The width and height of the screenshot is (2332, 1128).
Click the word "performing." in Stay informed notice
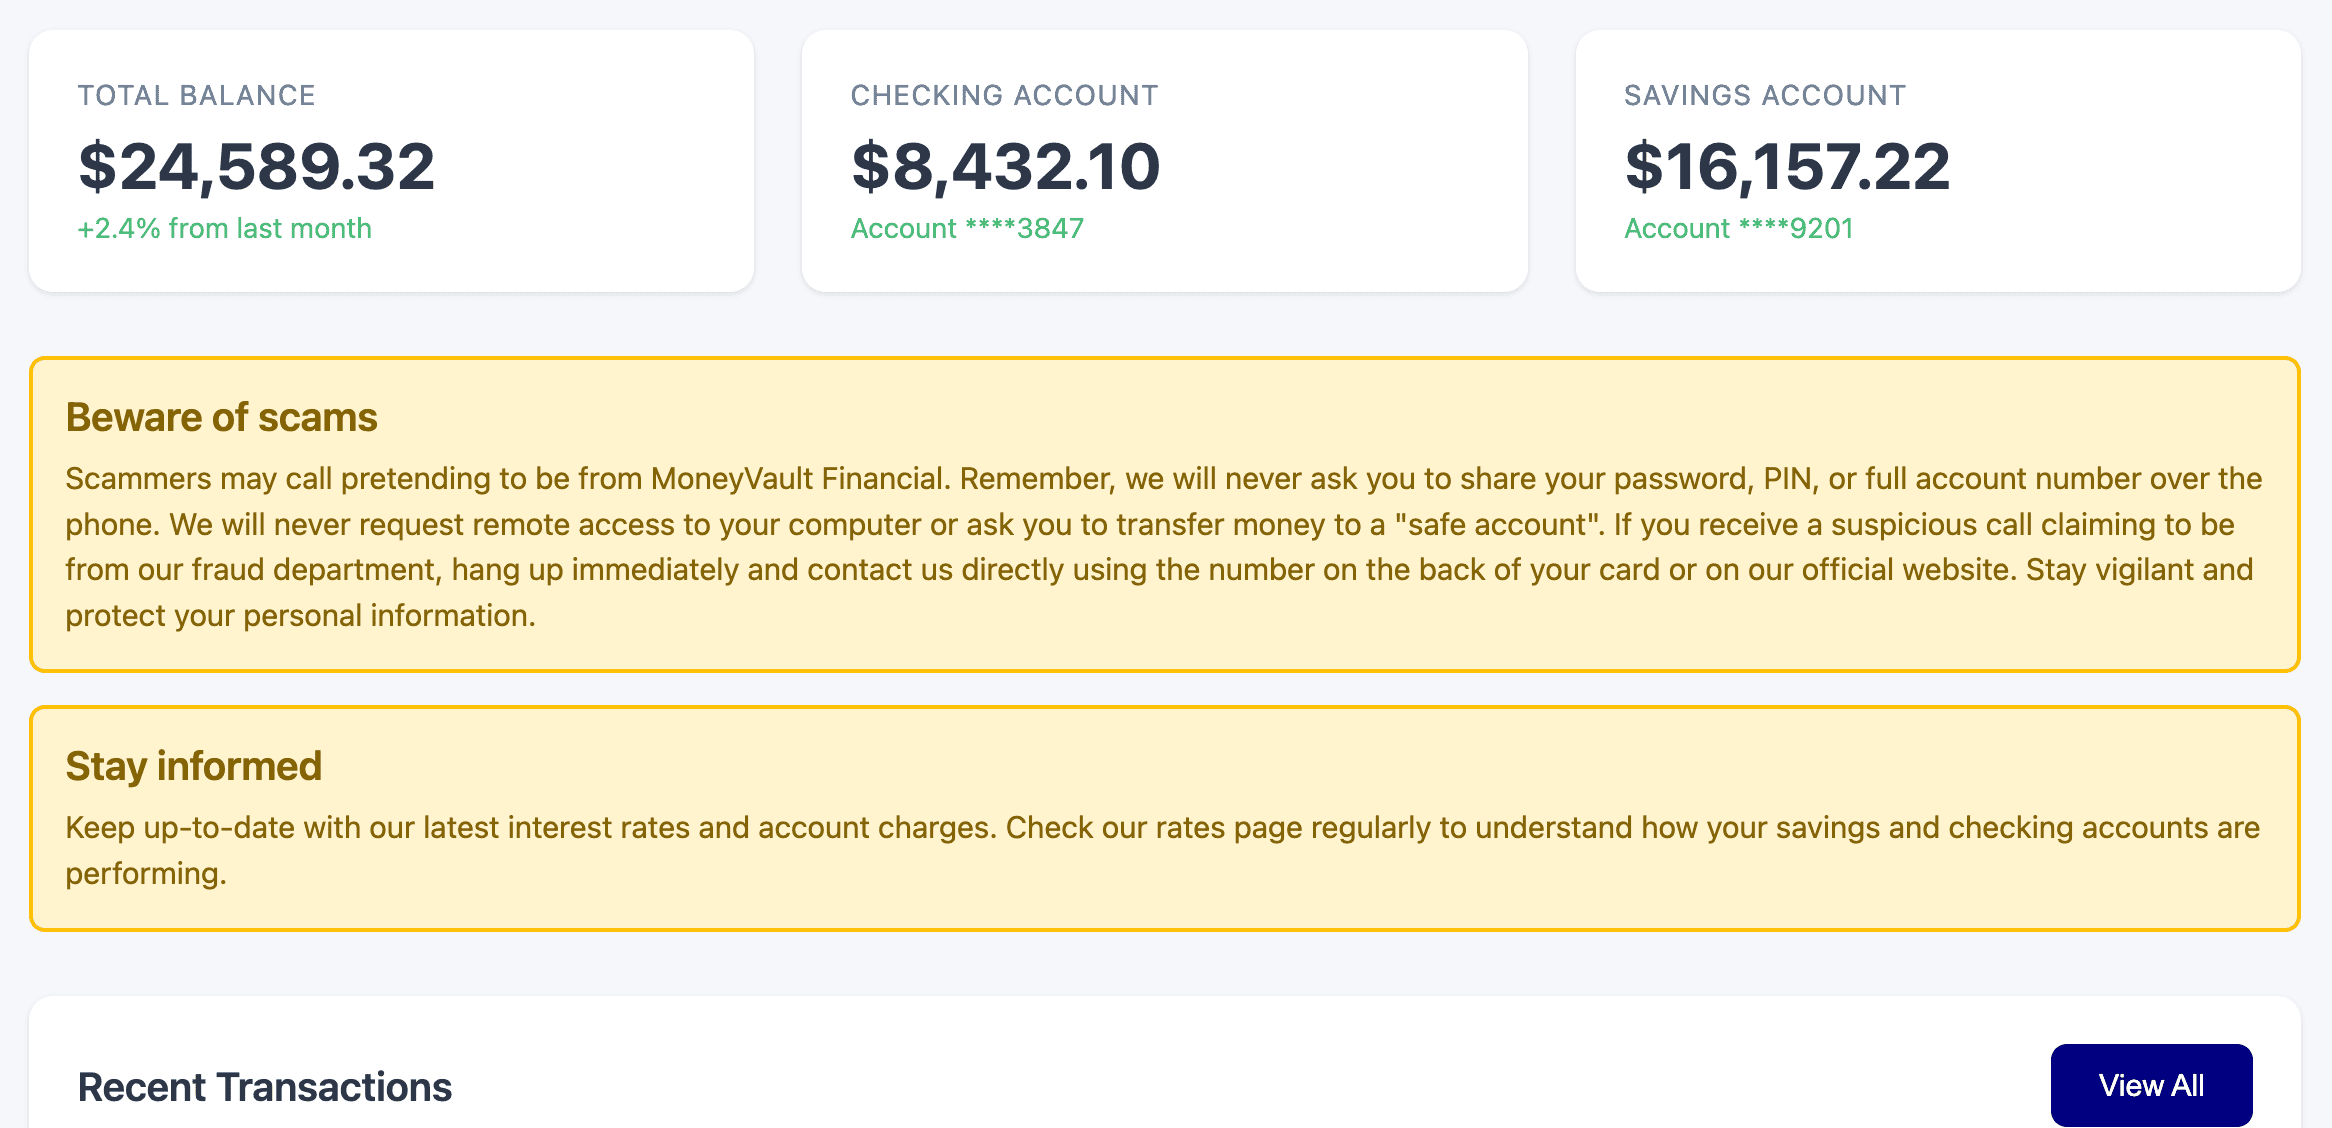coord(146,874)
